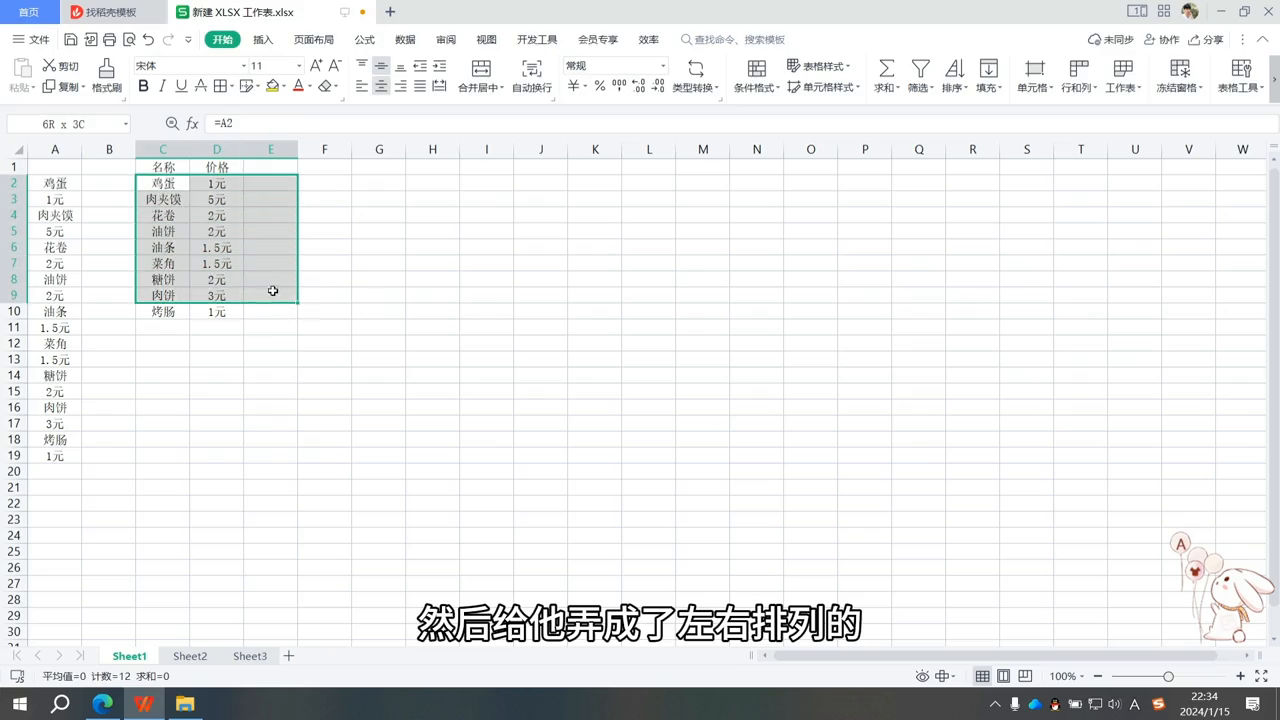
Task: Click the Save icon in quick access toolbar
Action: point(70,40)
